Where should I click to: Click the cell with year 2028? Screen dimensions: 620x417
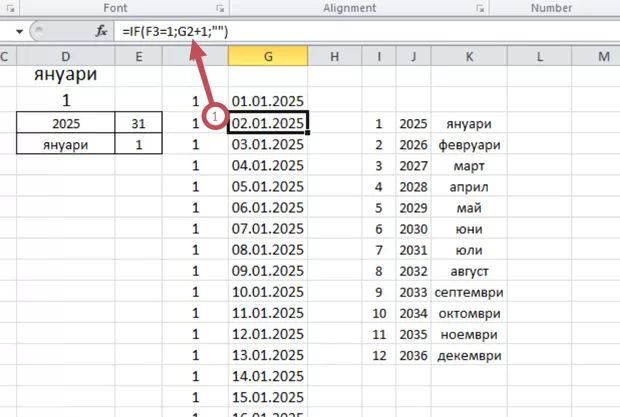[x=414, y=187]
